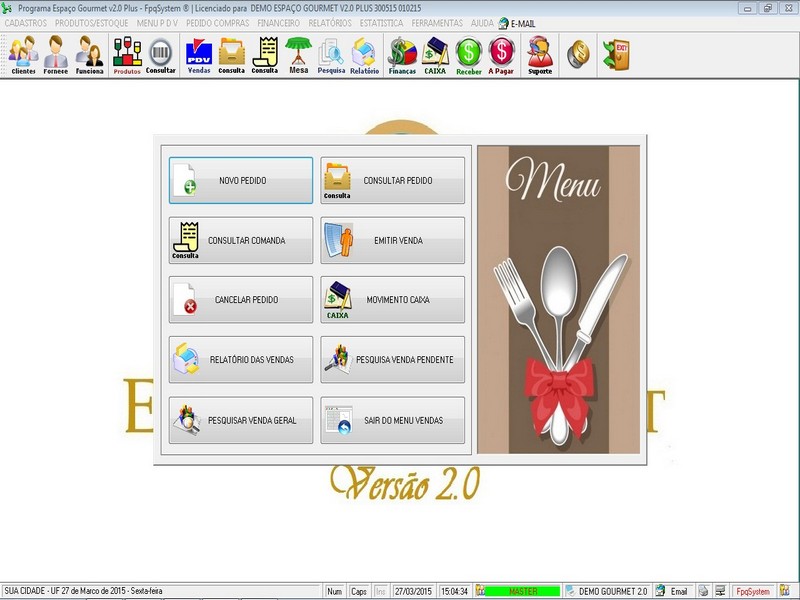
Task: Open the Fornece suppliers icon
Action: 56,55
